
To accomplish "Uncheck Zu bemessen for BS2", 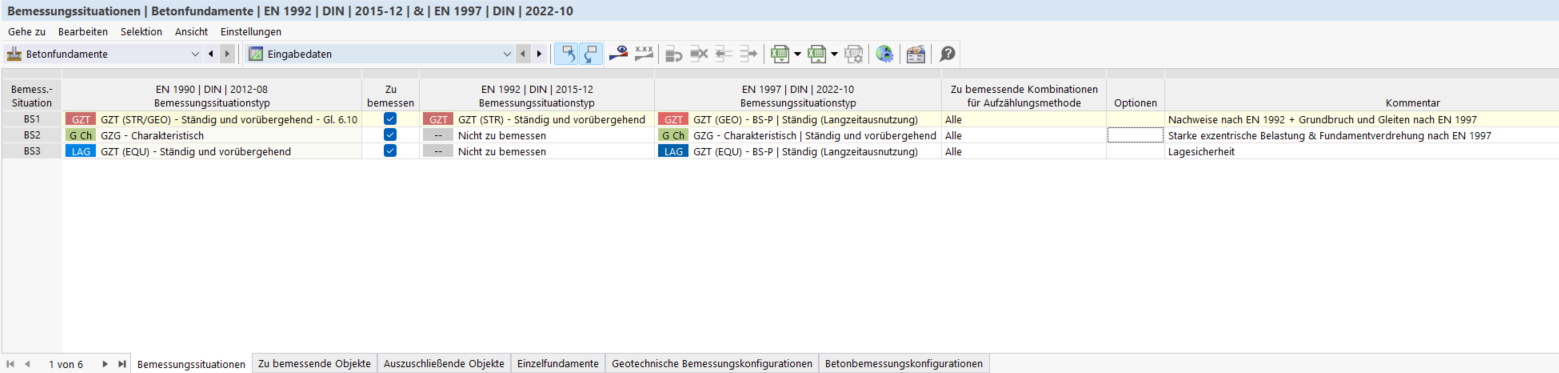I will [390, 135].
